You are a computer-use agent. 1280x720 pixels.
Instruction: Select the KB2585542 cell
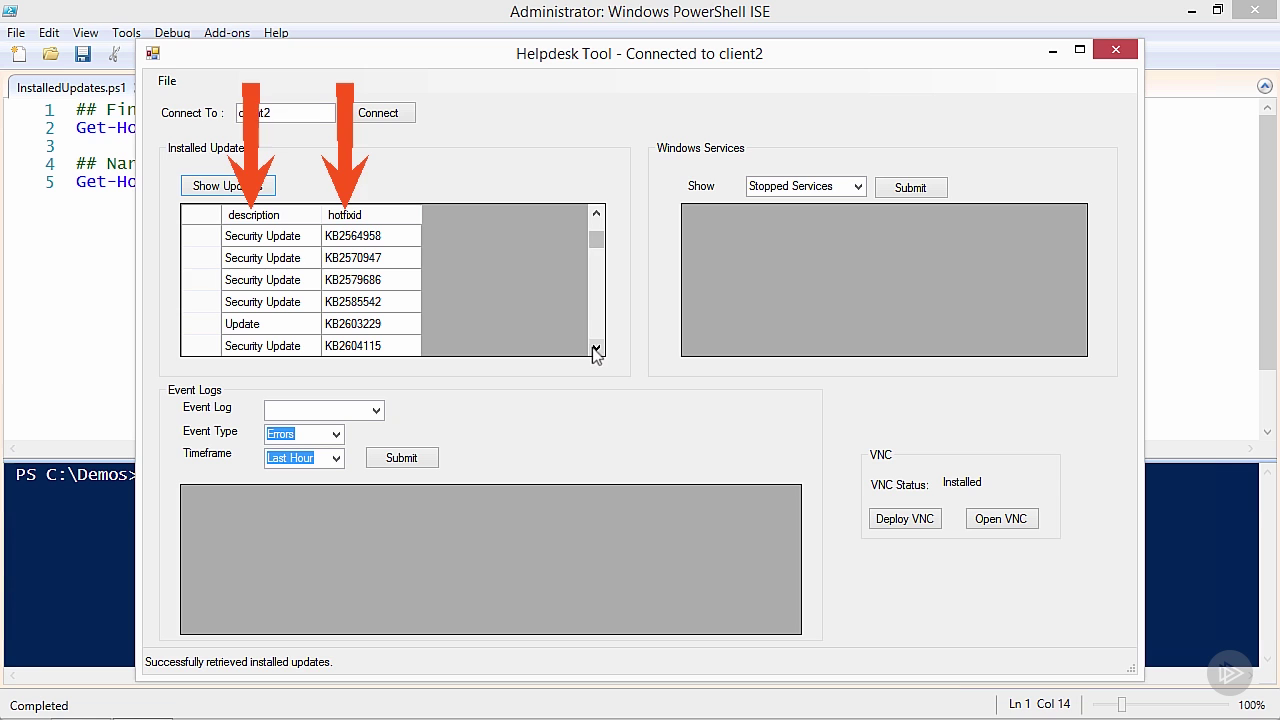pyautogui.click(x=372, y=302)
